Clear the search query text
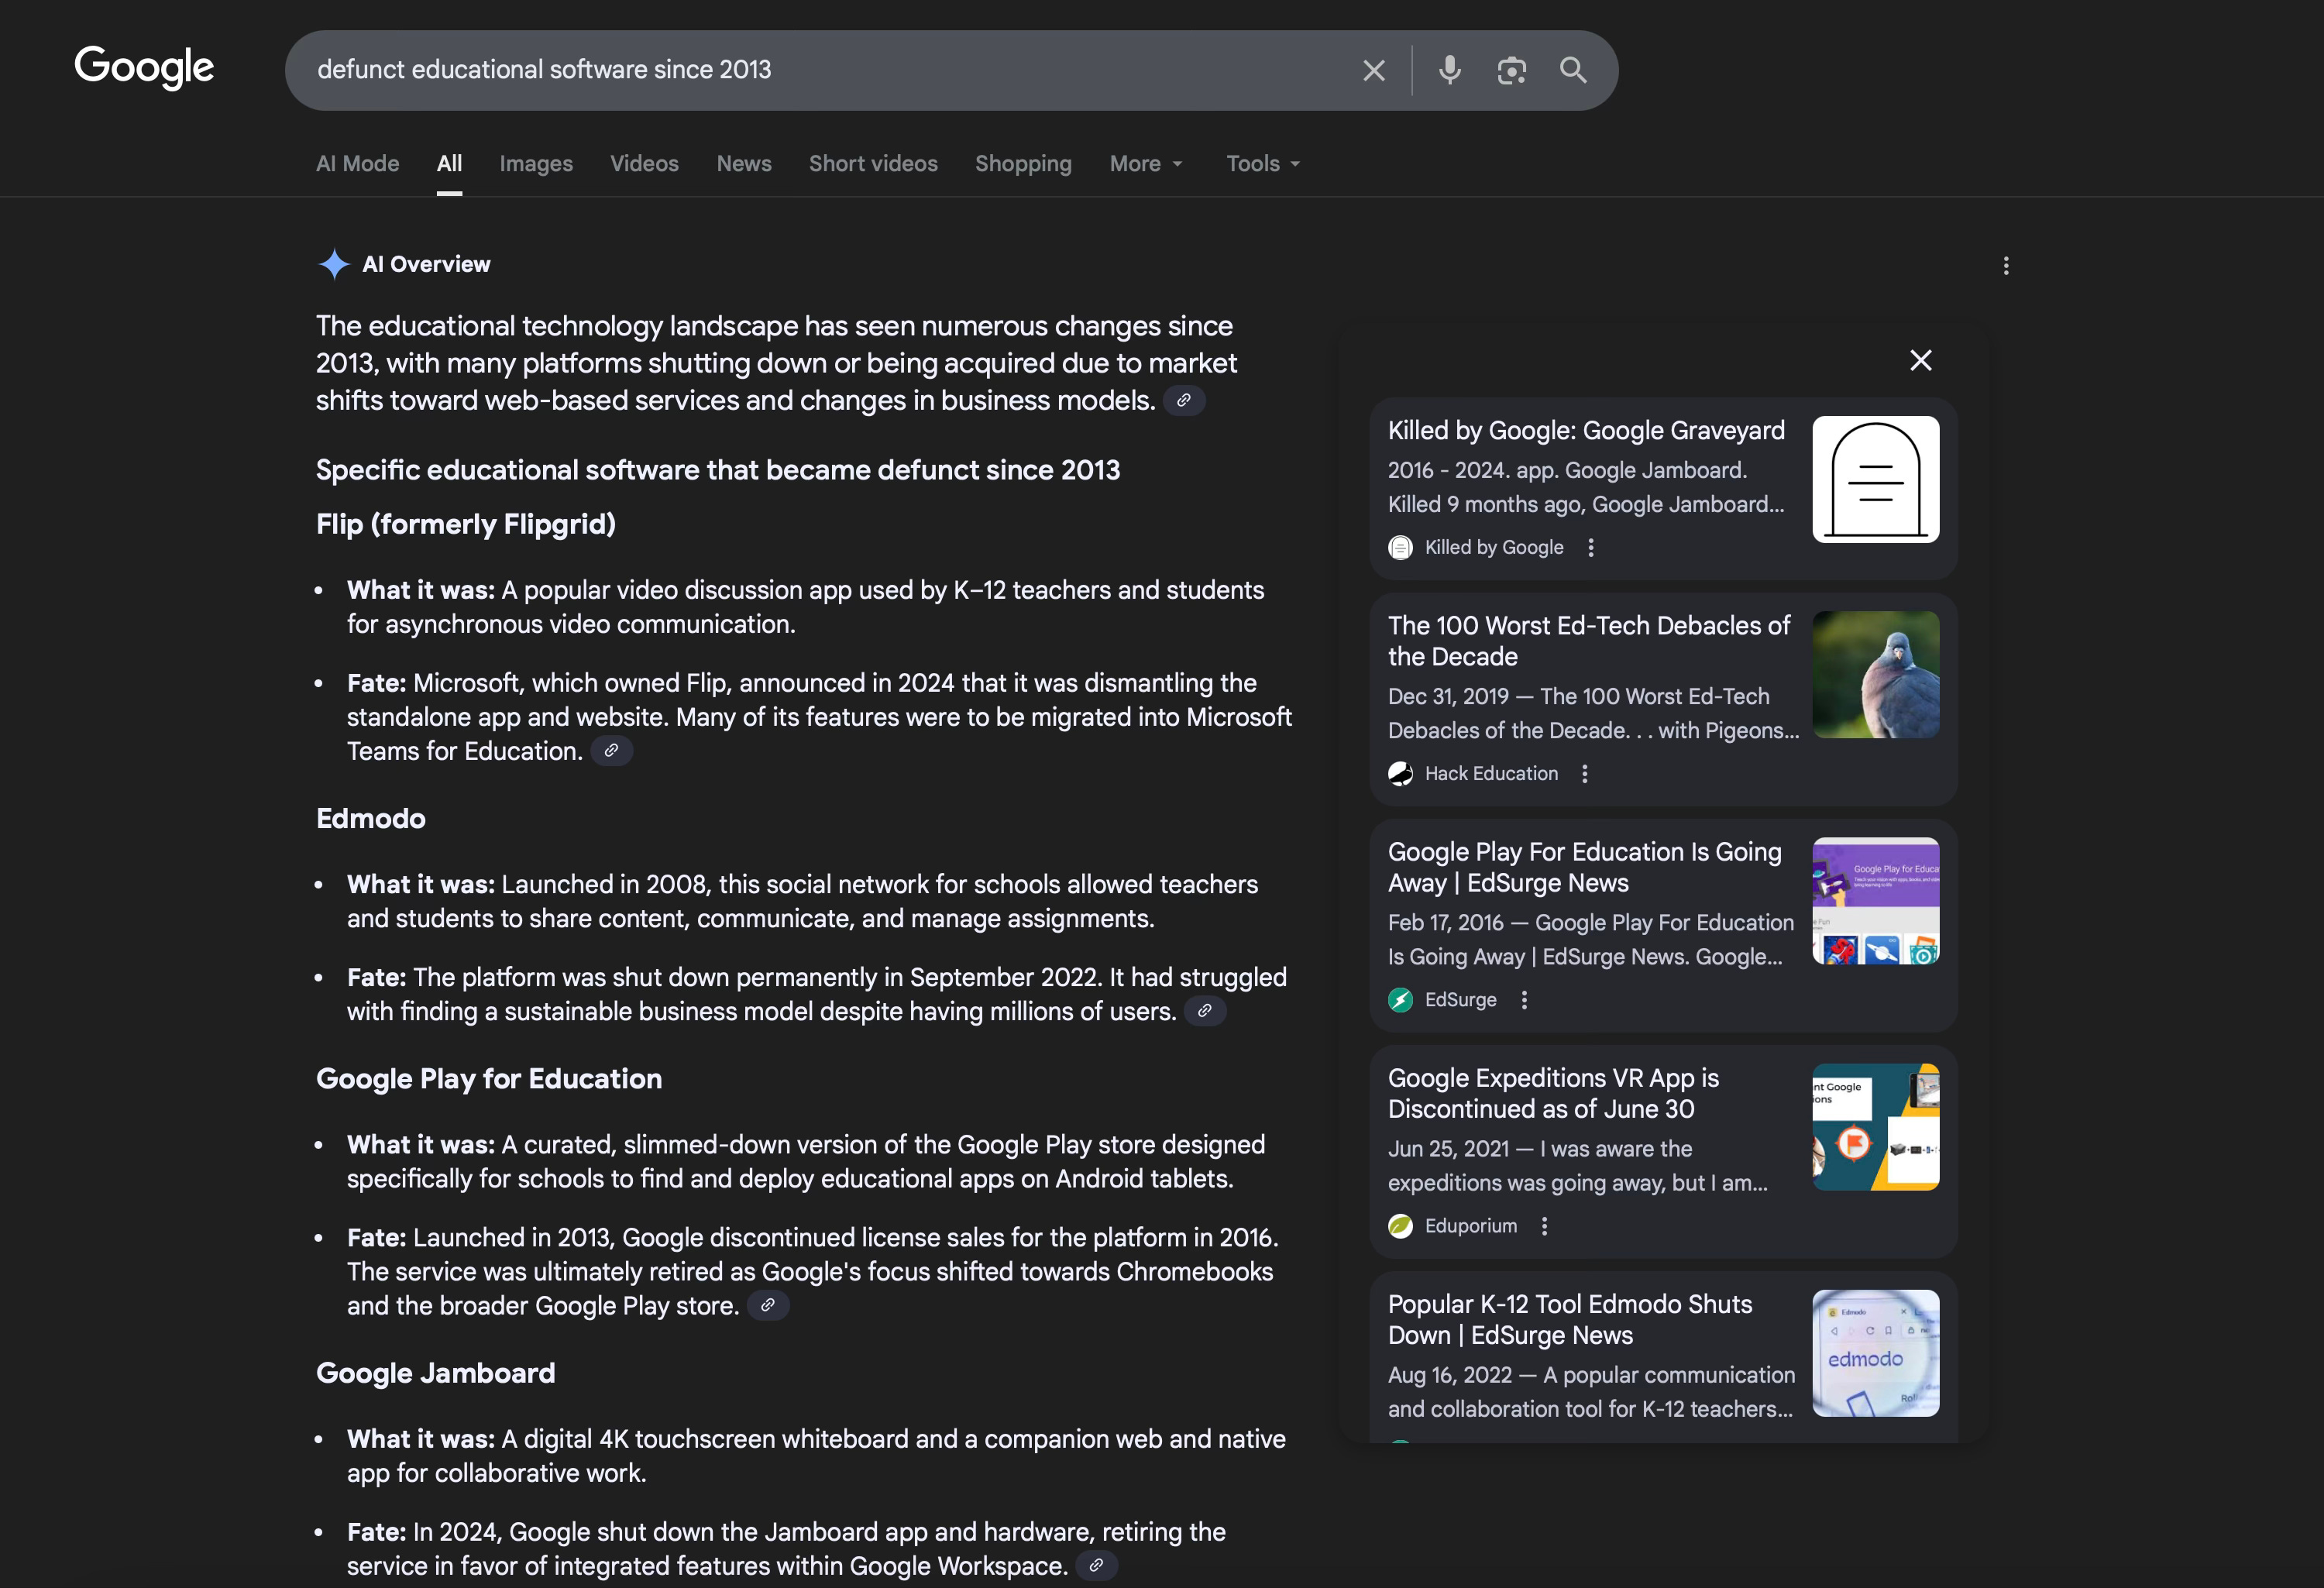Image resolution: width=2324 pixels, height=1588 pixels. pyautogui.click(x=1373, y=70)
